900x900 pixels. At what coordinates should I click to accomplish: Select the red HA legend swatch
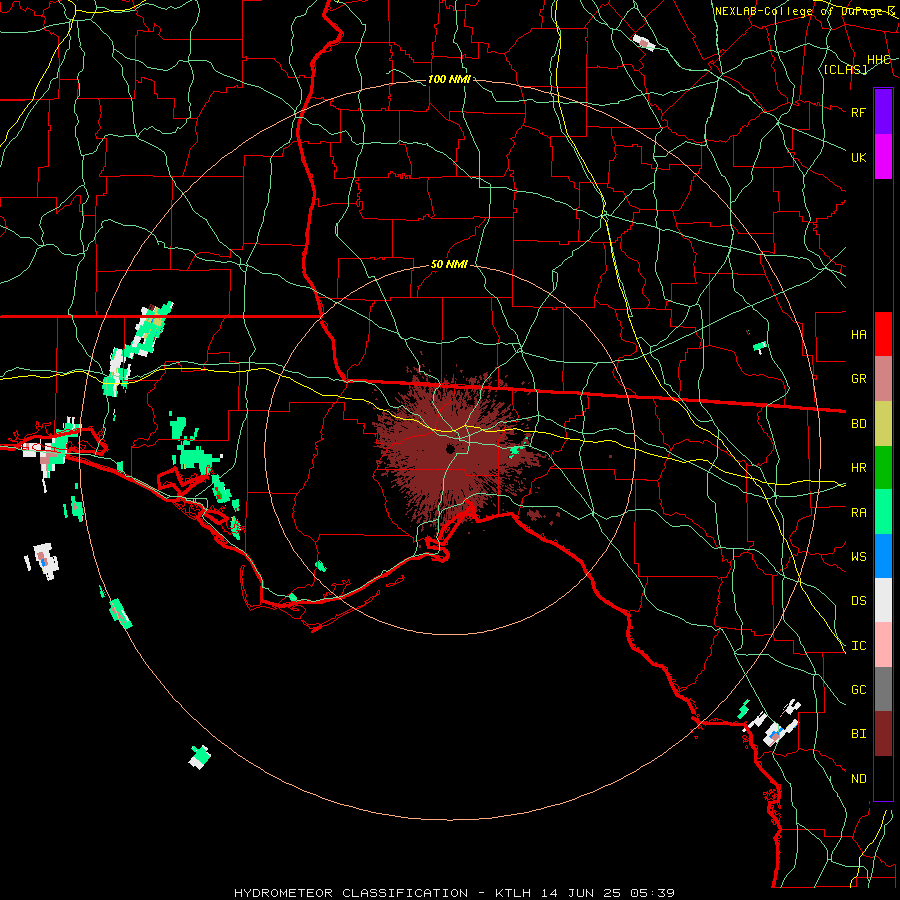coord(883,334)
